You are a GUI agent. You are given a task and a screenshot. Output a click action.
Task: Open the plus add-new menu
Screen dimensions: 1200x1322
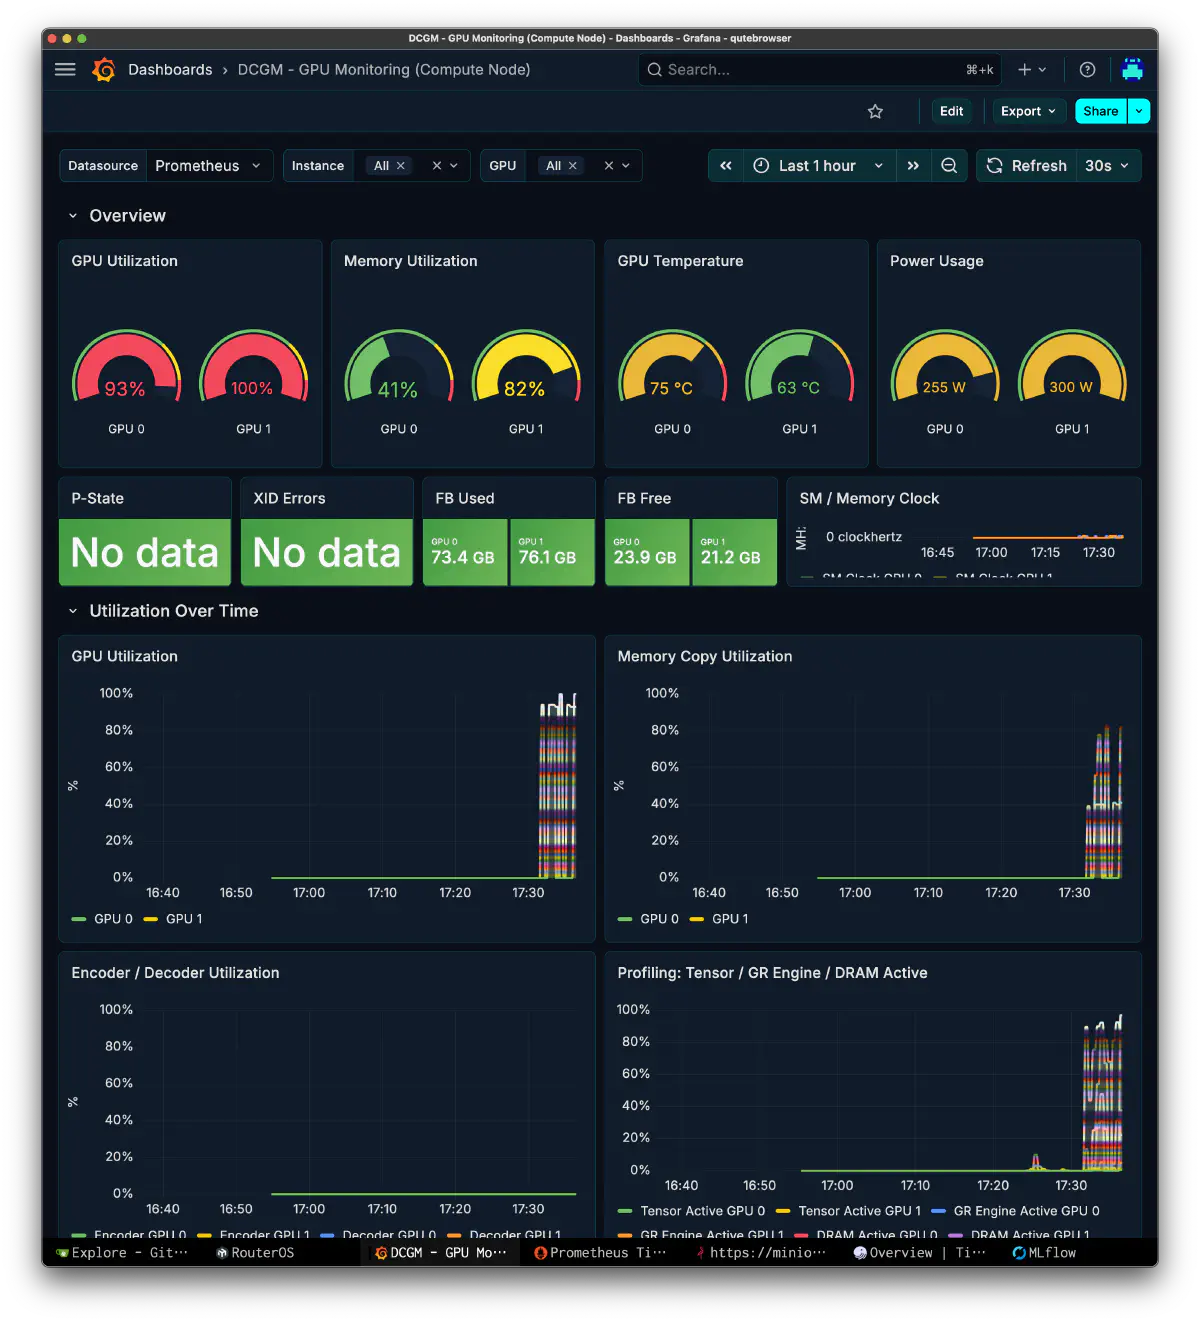[1032, 69]
